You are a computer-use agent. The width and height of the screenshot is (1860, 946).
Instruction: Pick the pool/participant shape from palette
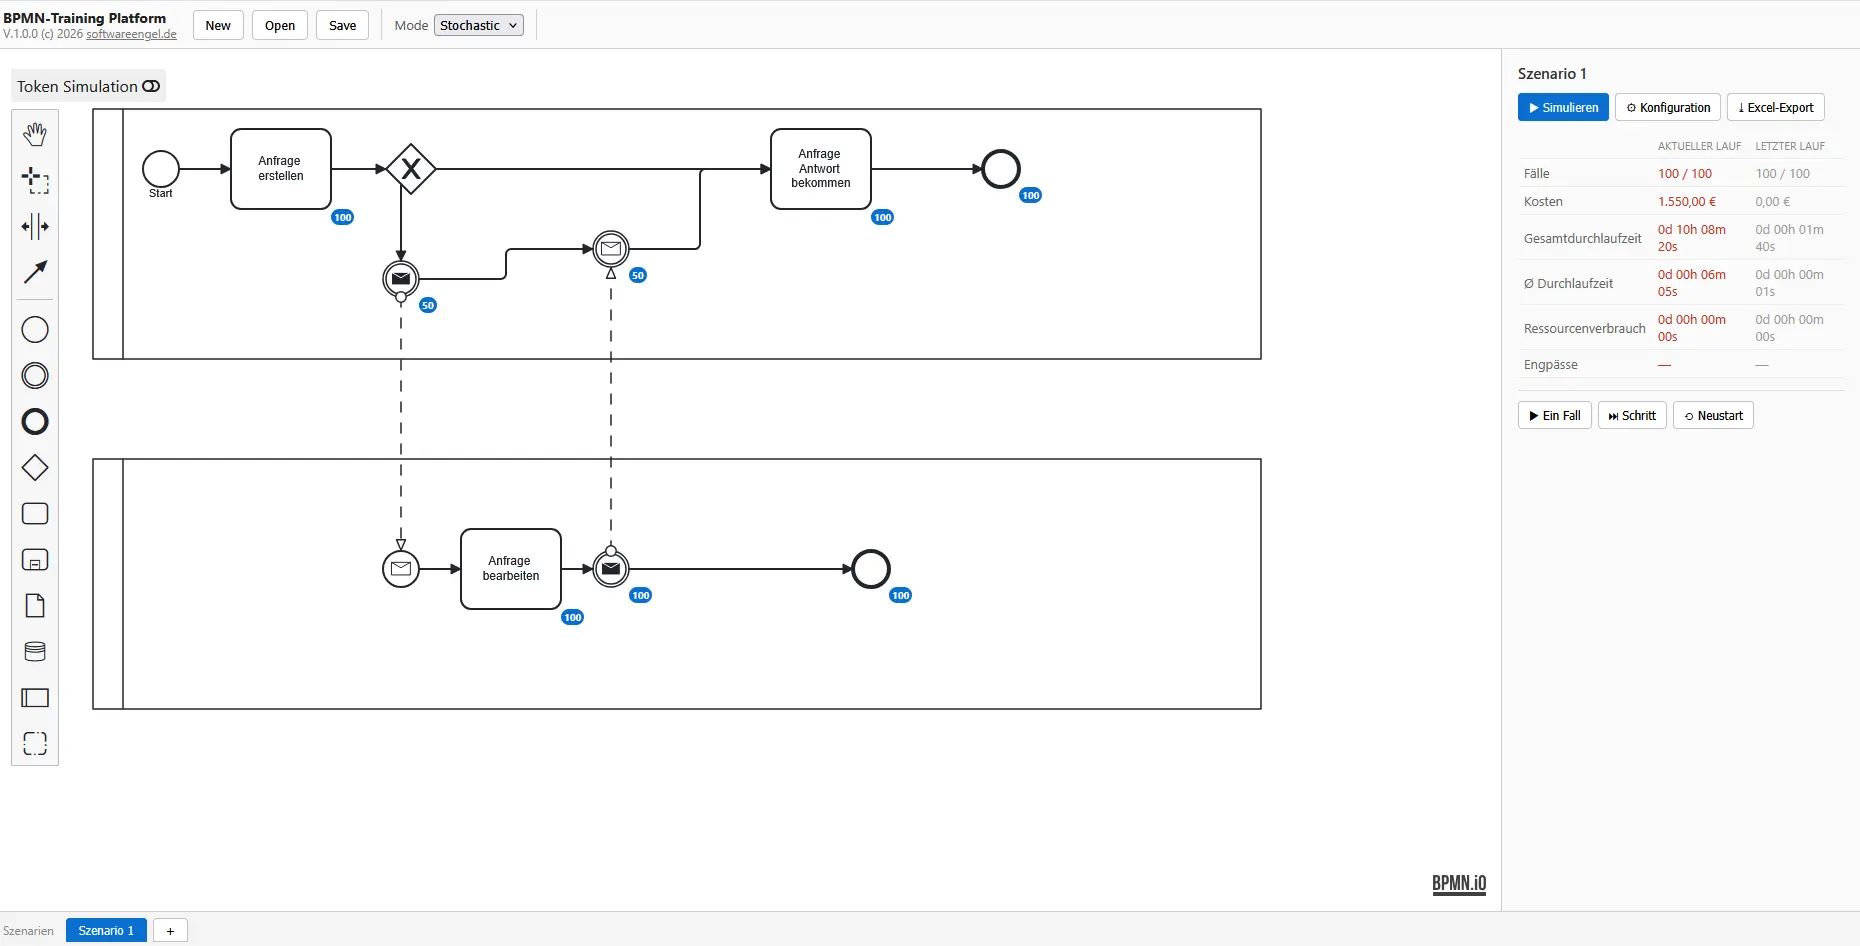35,698
